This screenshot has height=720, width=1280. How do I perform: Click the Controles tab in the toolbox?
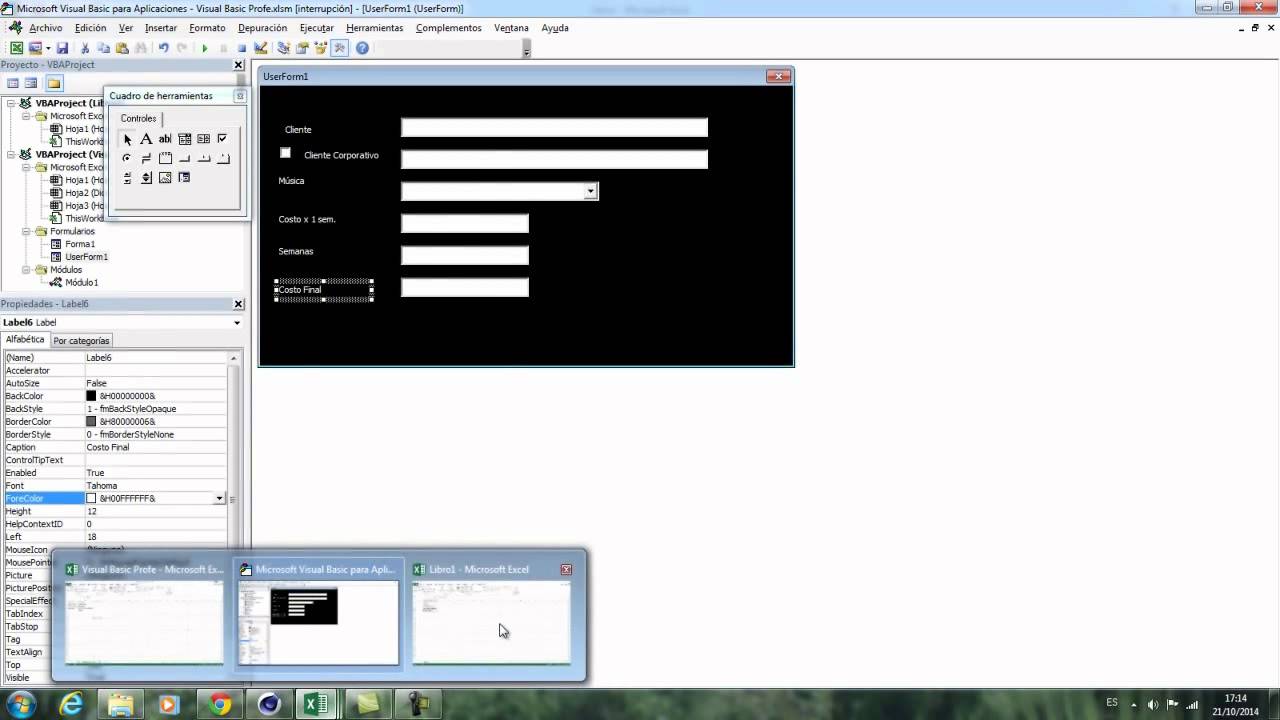coord(138,118)
